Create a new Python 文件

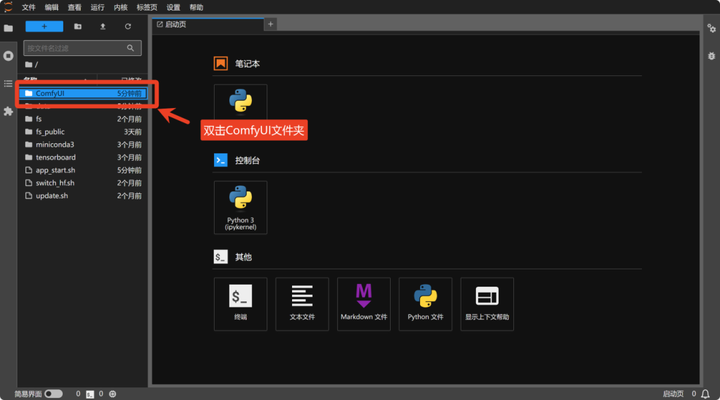point(425,304)
